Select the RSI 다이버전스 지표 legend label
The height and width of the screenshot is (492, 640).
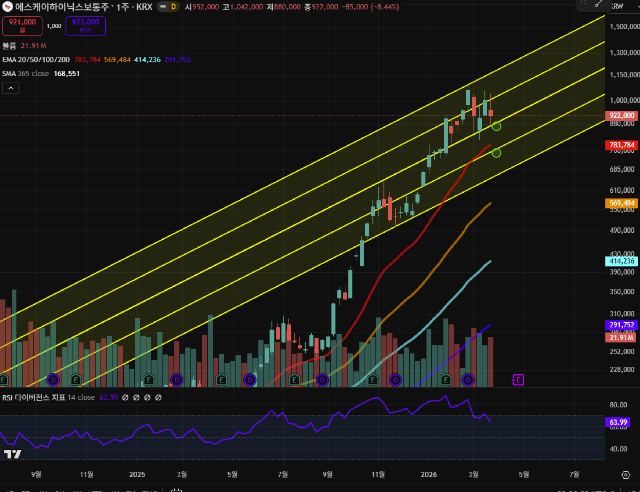33,397
